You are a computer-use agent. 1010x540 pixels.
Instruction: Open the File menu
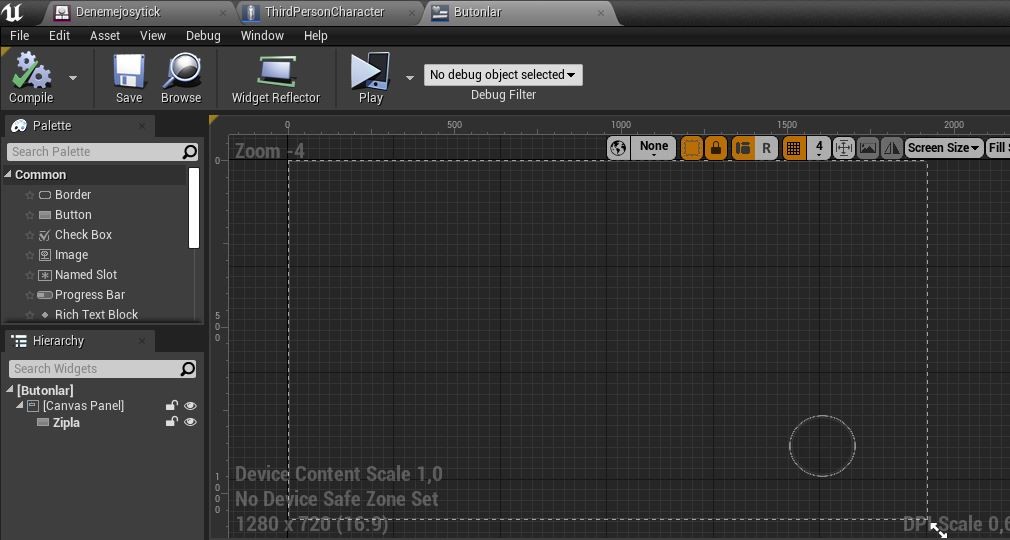(x=19, y=35)
